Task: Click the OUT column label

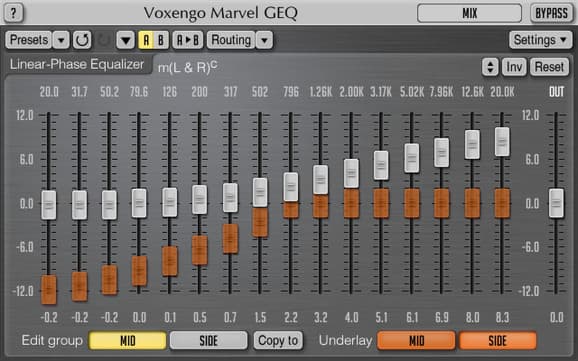Action: [556, 92]
